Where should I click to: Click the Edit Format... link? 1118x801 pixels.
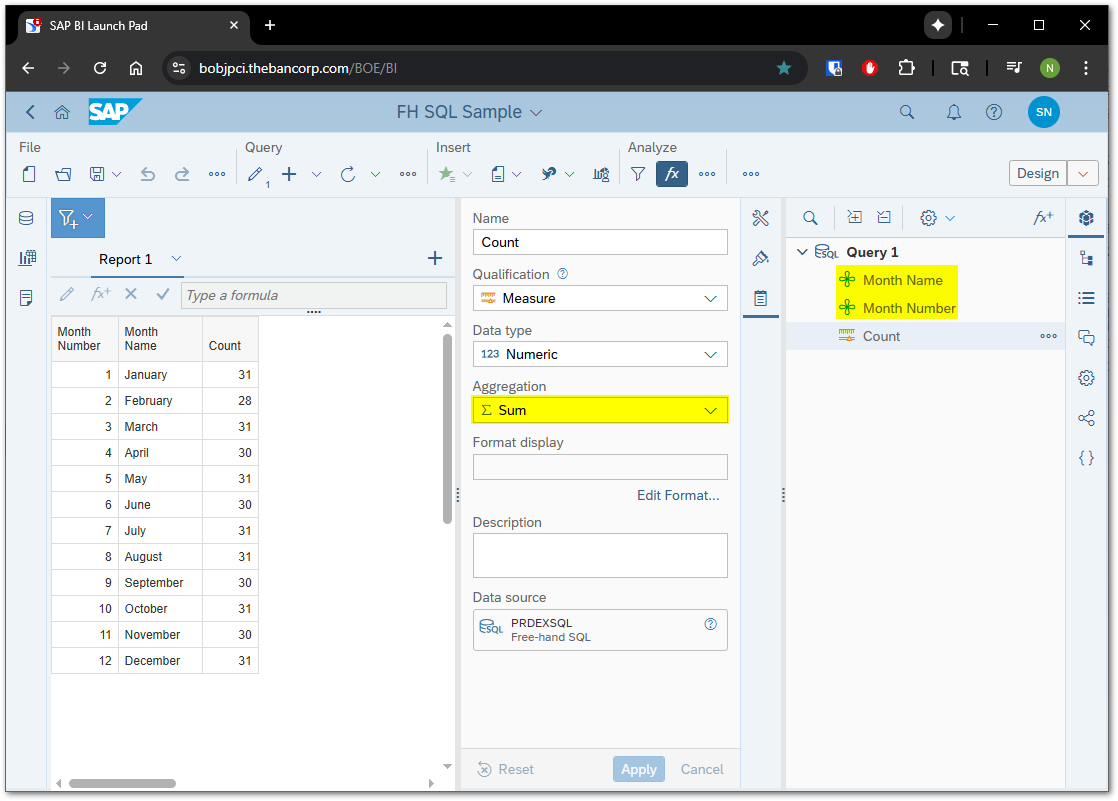point(678,495)
